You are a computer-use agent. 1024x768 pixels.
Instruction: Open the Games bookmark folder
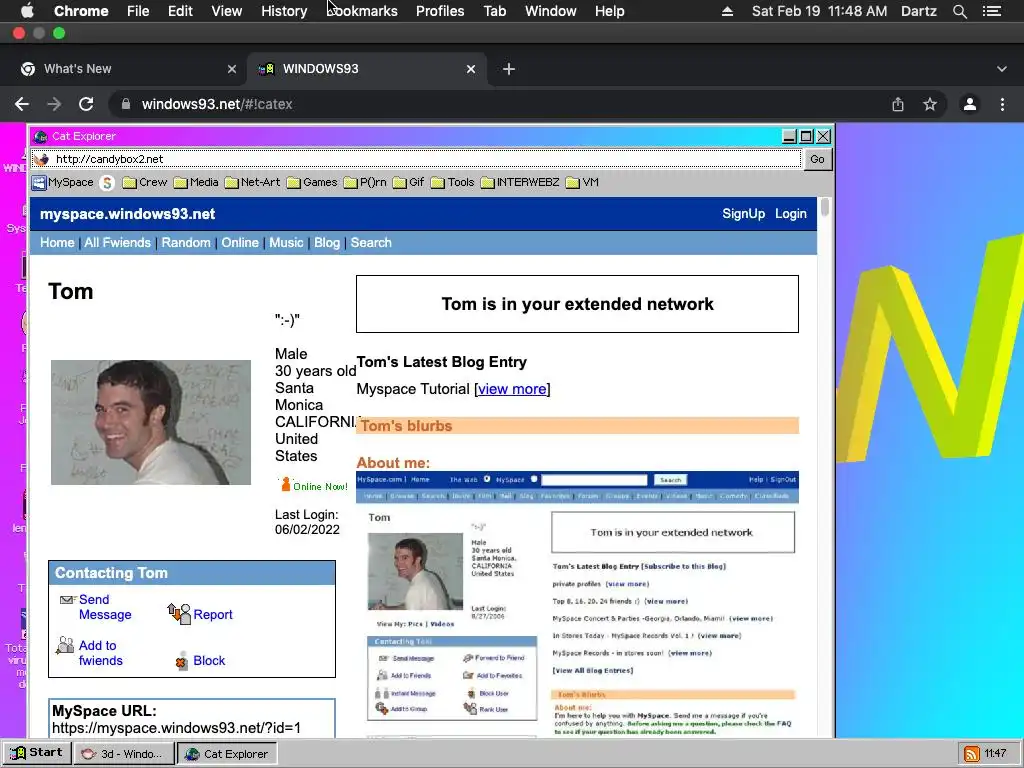tap(312, 183)
